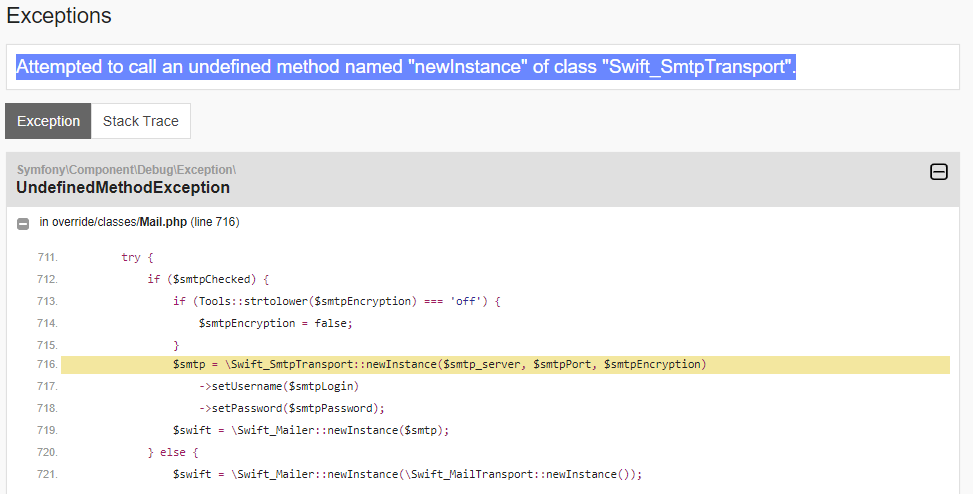Open the Stack Trace tab
Viewport: 973px width, 494px height.
141,121
